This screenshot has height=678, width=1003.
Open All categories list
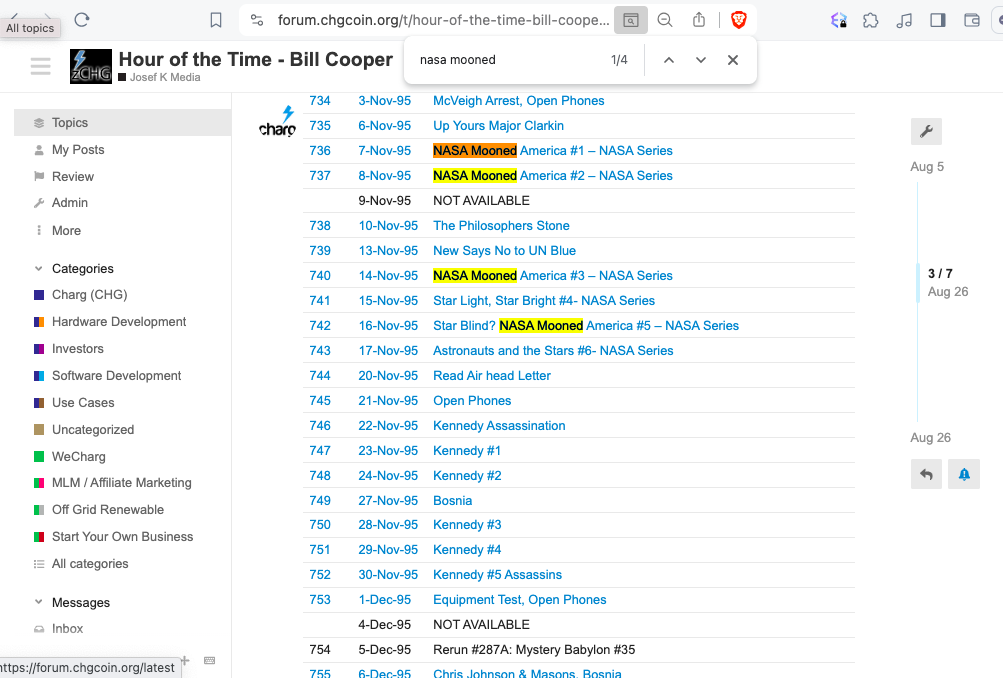coord(90,564)
